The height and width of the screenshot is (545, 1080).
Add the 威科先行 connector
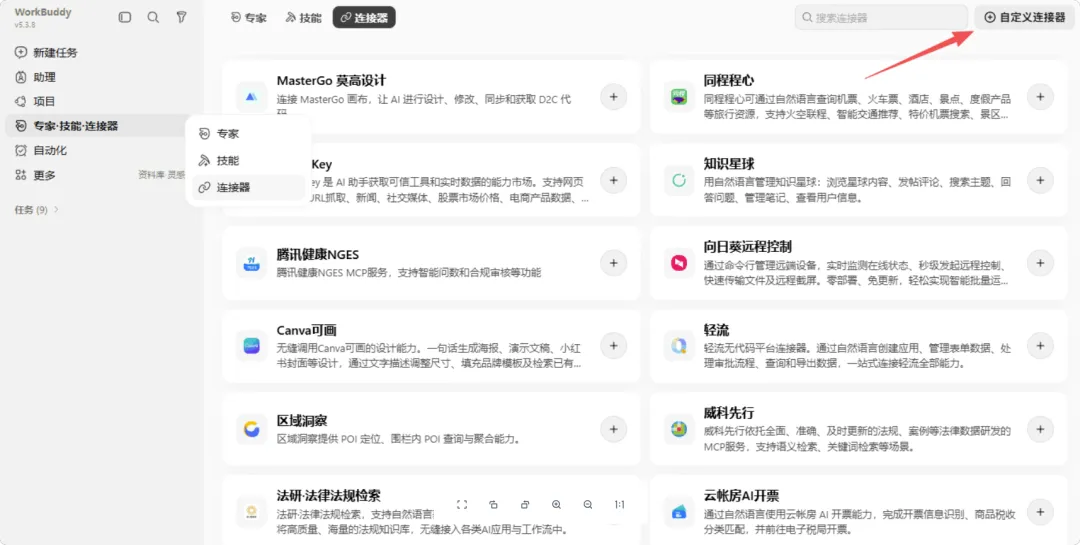(x=1040, y=429)
